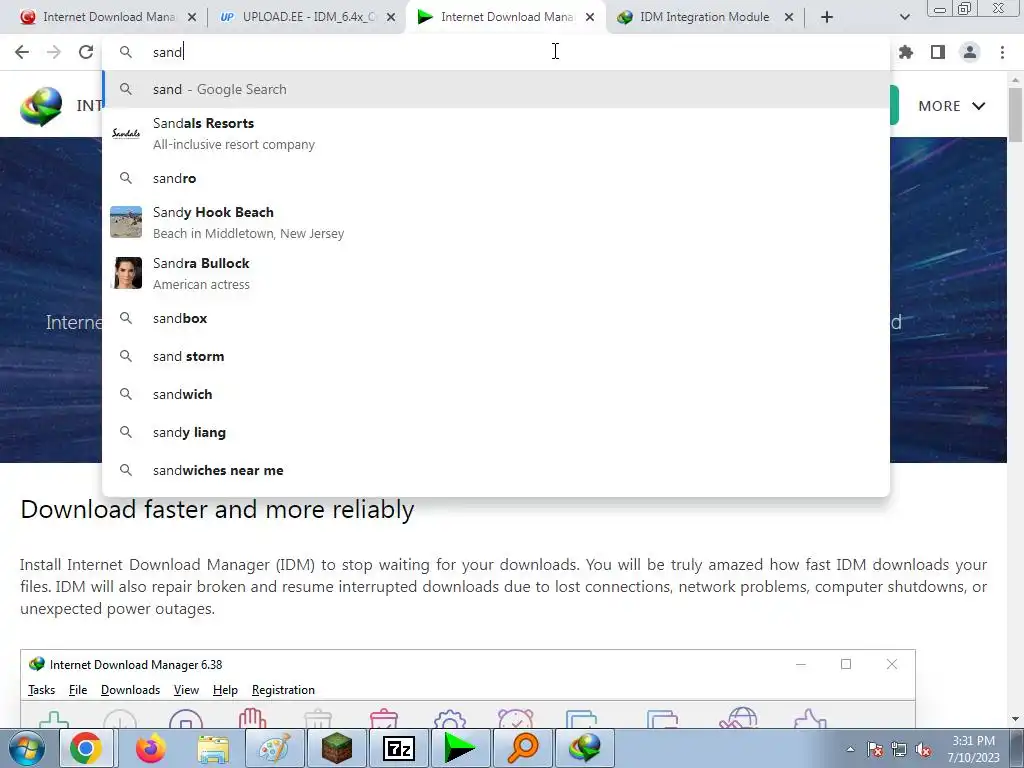Click the IDM globe logo on page
Viewport: 1024px width, 768px height.
(x=40, y=106)
